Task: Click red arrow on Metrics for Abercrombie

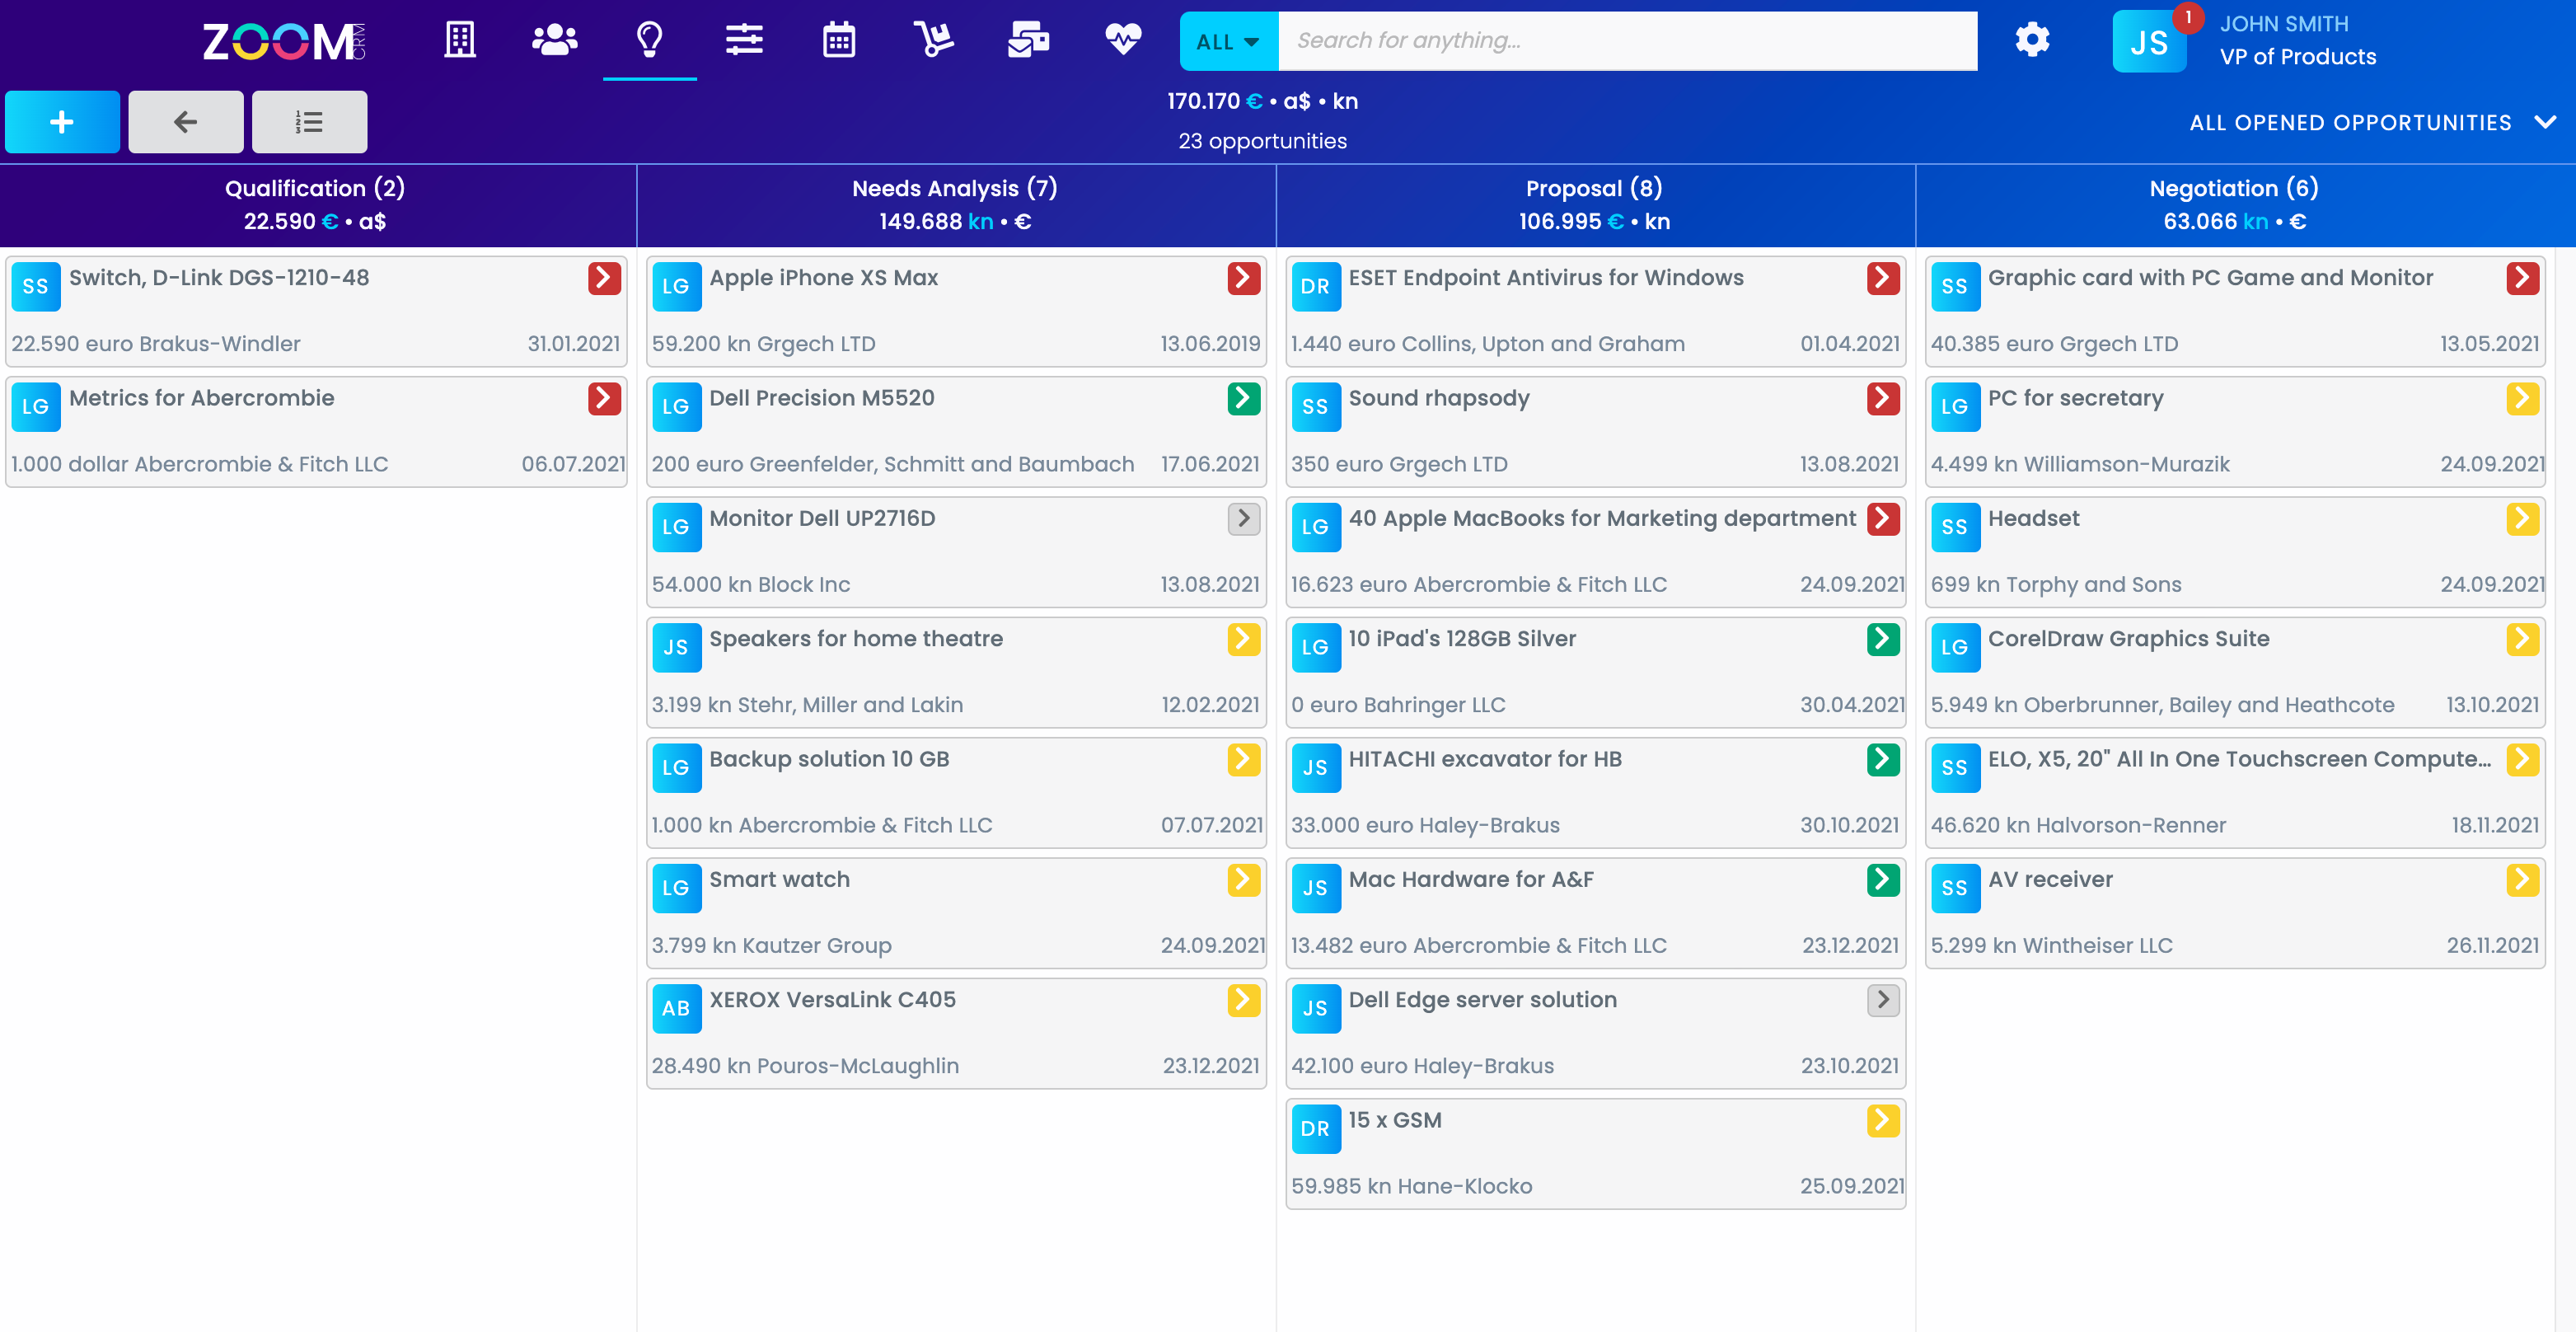Action: (604, 398)
